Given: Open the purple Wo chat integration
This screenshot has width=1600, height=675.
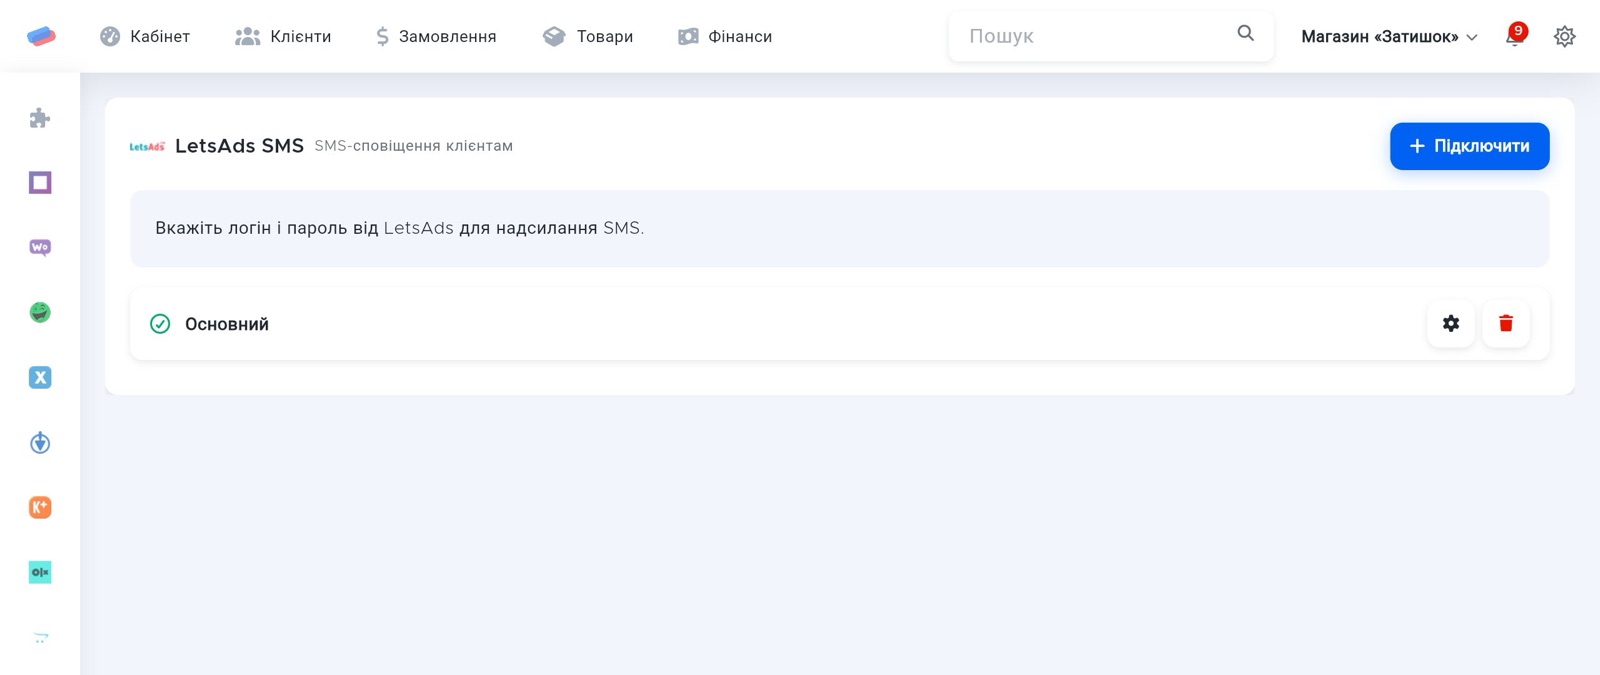Looking at the screenshot, I should 40,248.
